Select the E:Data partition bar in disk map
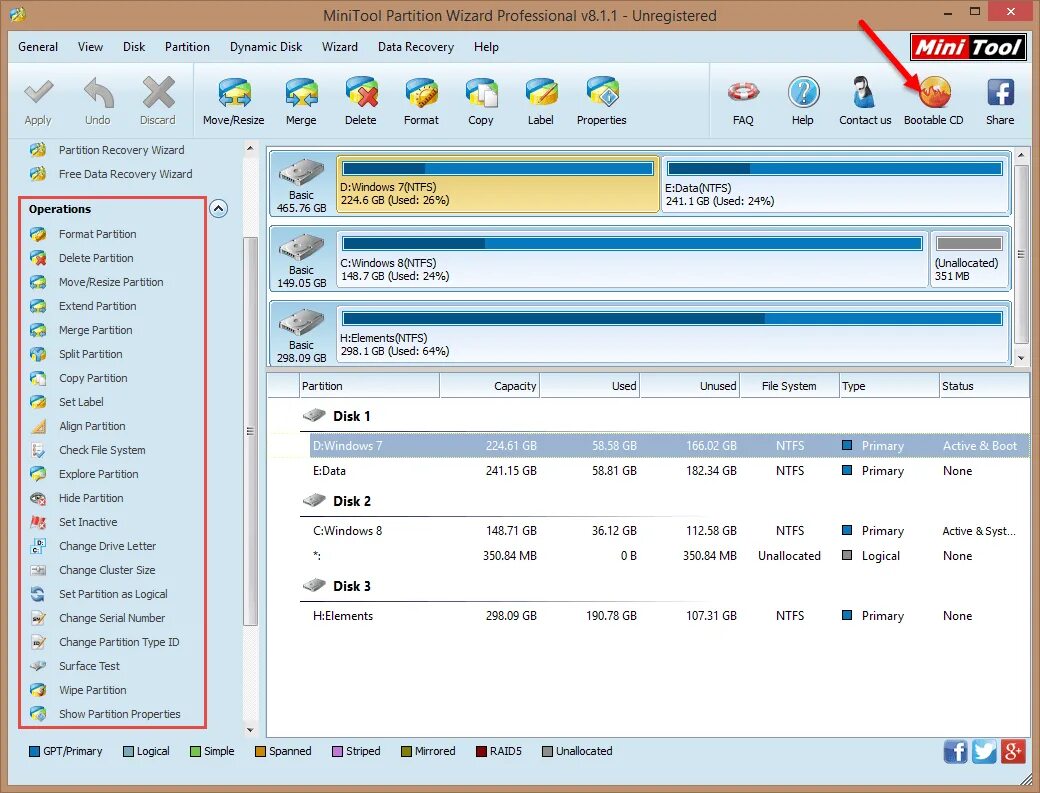 click(836, 184)
